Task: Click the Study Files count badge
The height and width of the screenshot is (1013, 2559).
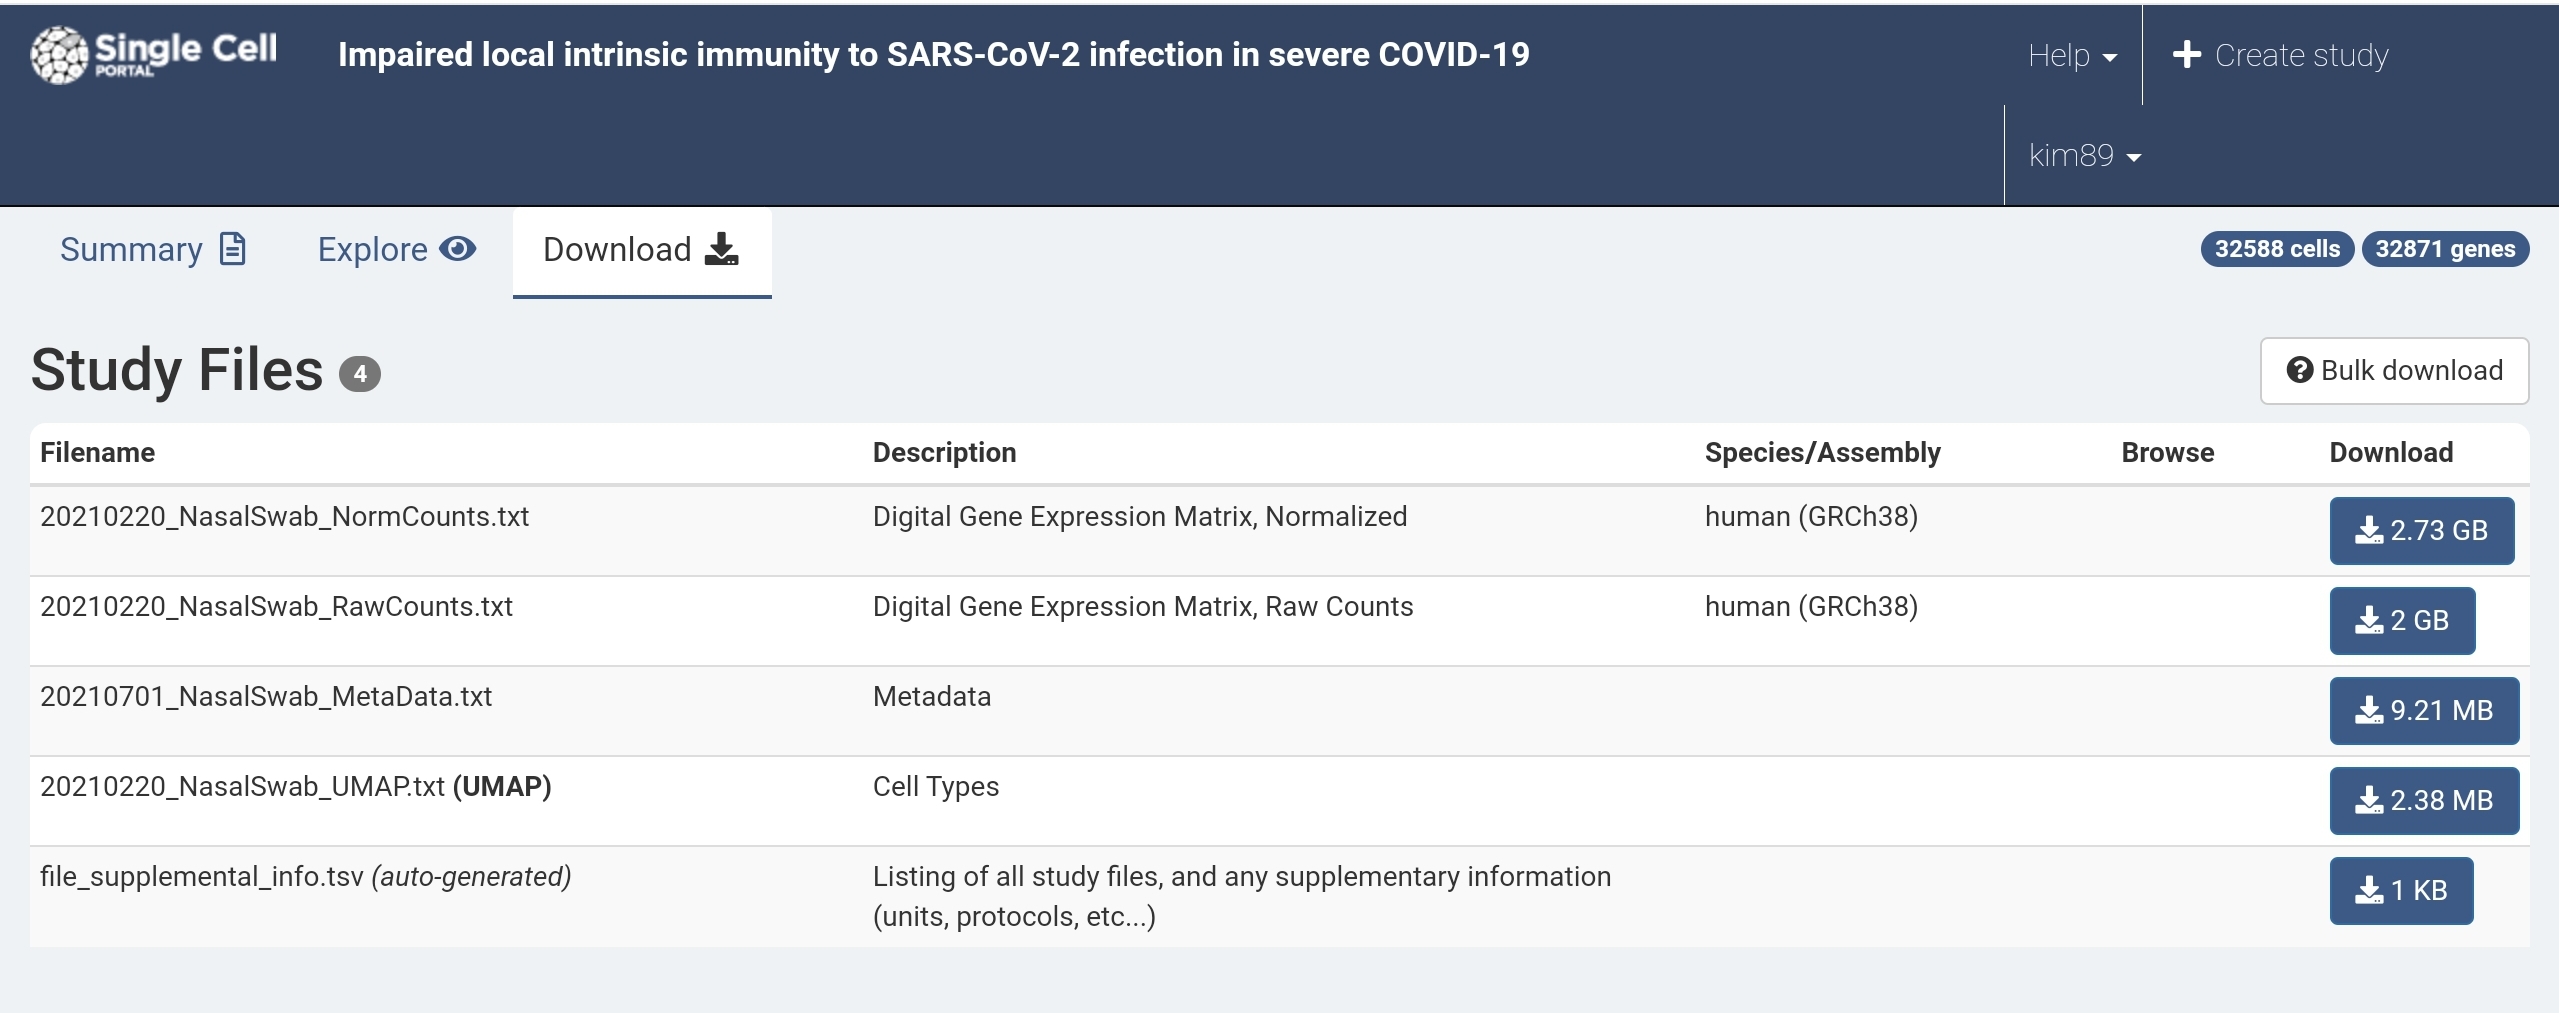Action: click(x=359, y=374)
